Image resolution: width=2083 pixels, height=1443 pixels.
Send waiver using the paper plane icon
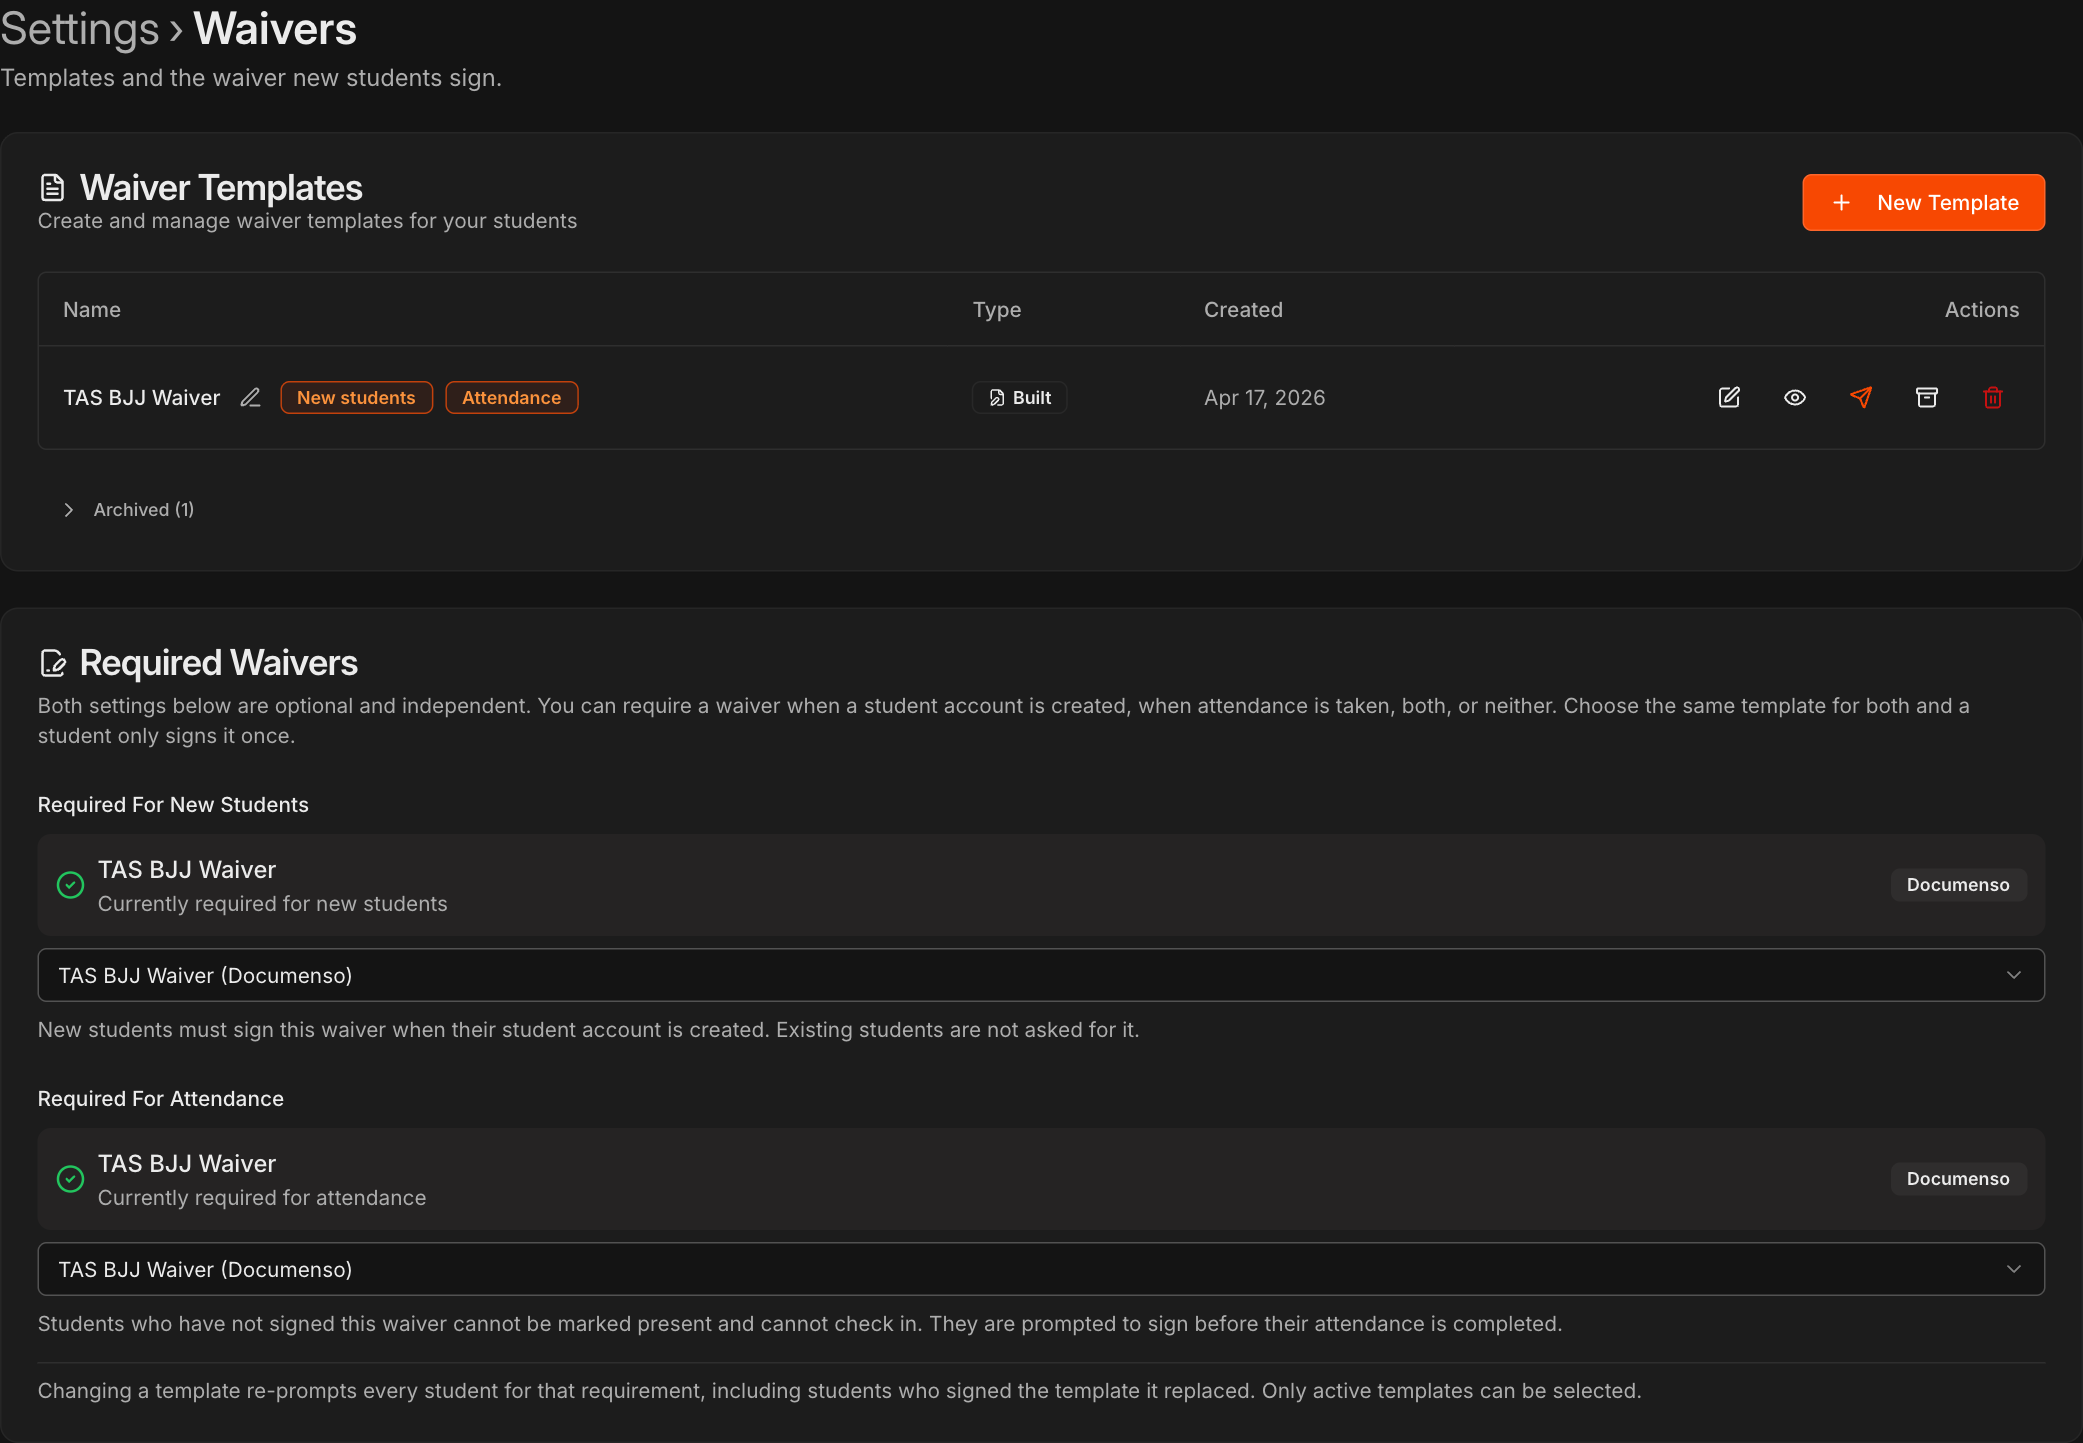tap(1861, 398)
